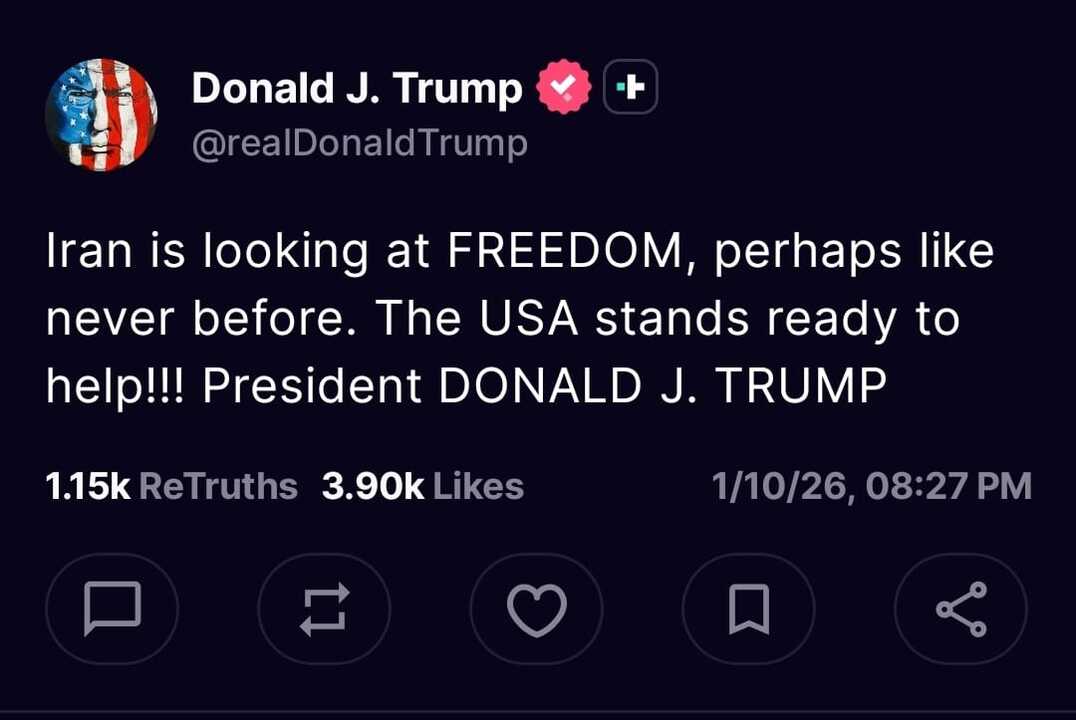Reply using the comment bubble icon
The image size is (1076, 720).
point(113,609)
